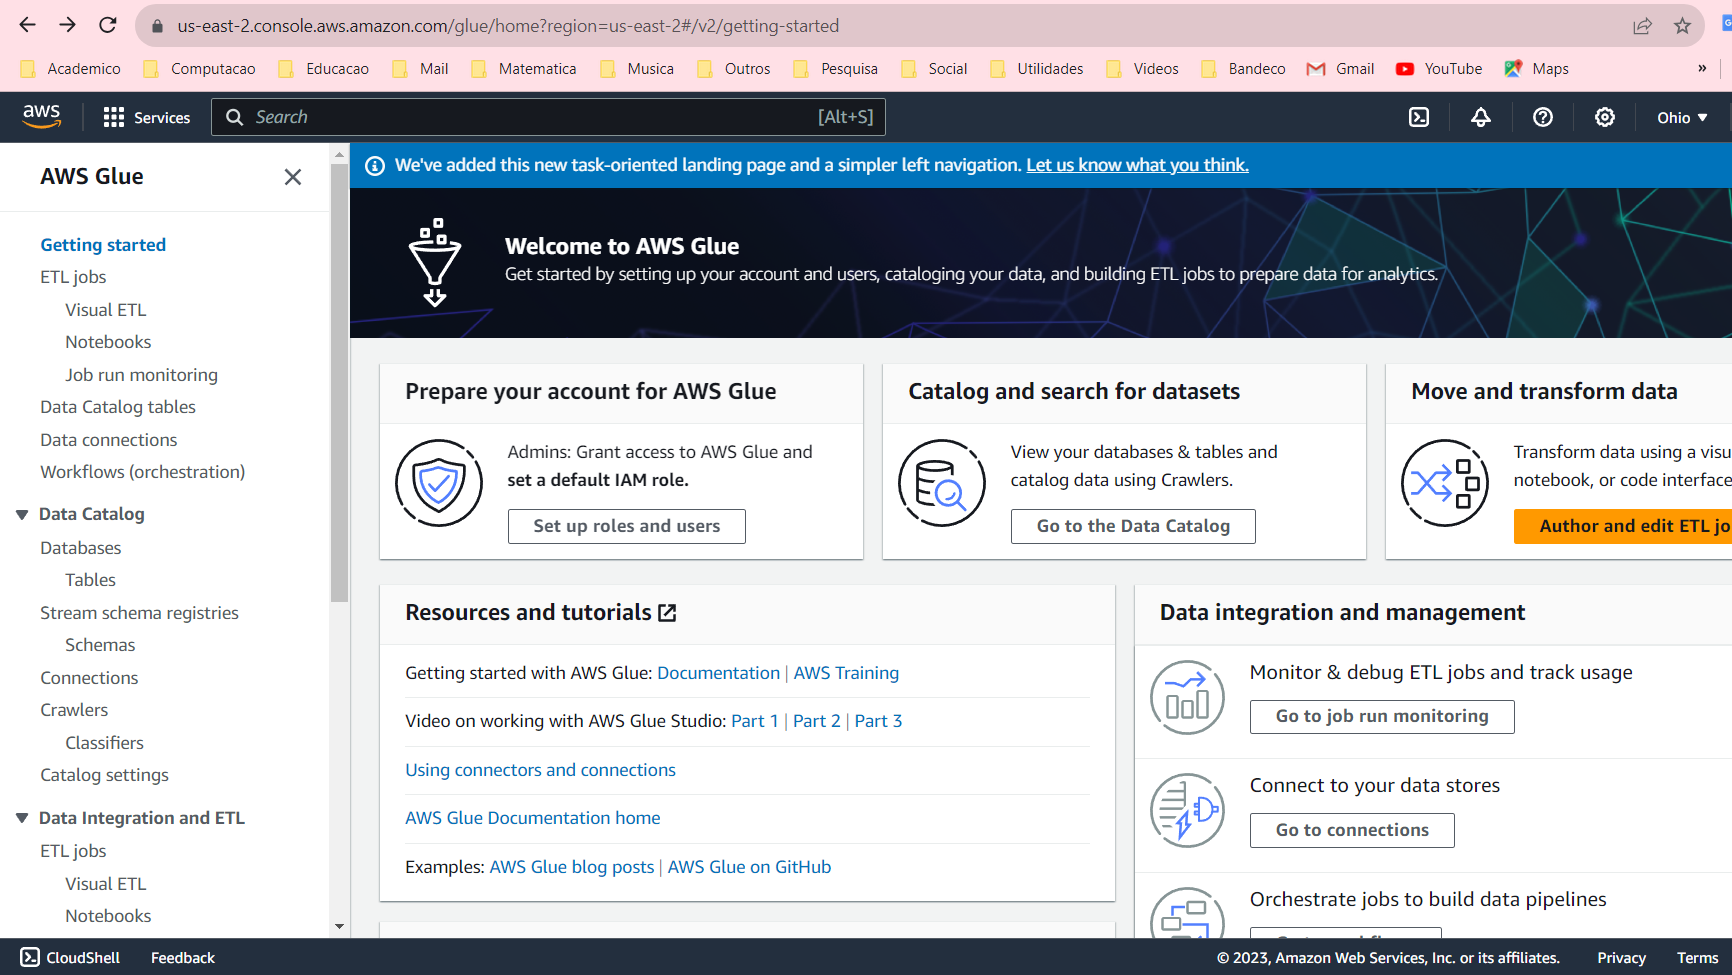1732x975 pixels.
Task: Open the notifications bell
Action: tap(1481, 117)
